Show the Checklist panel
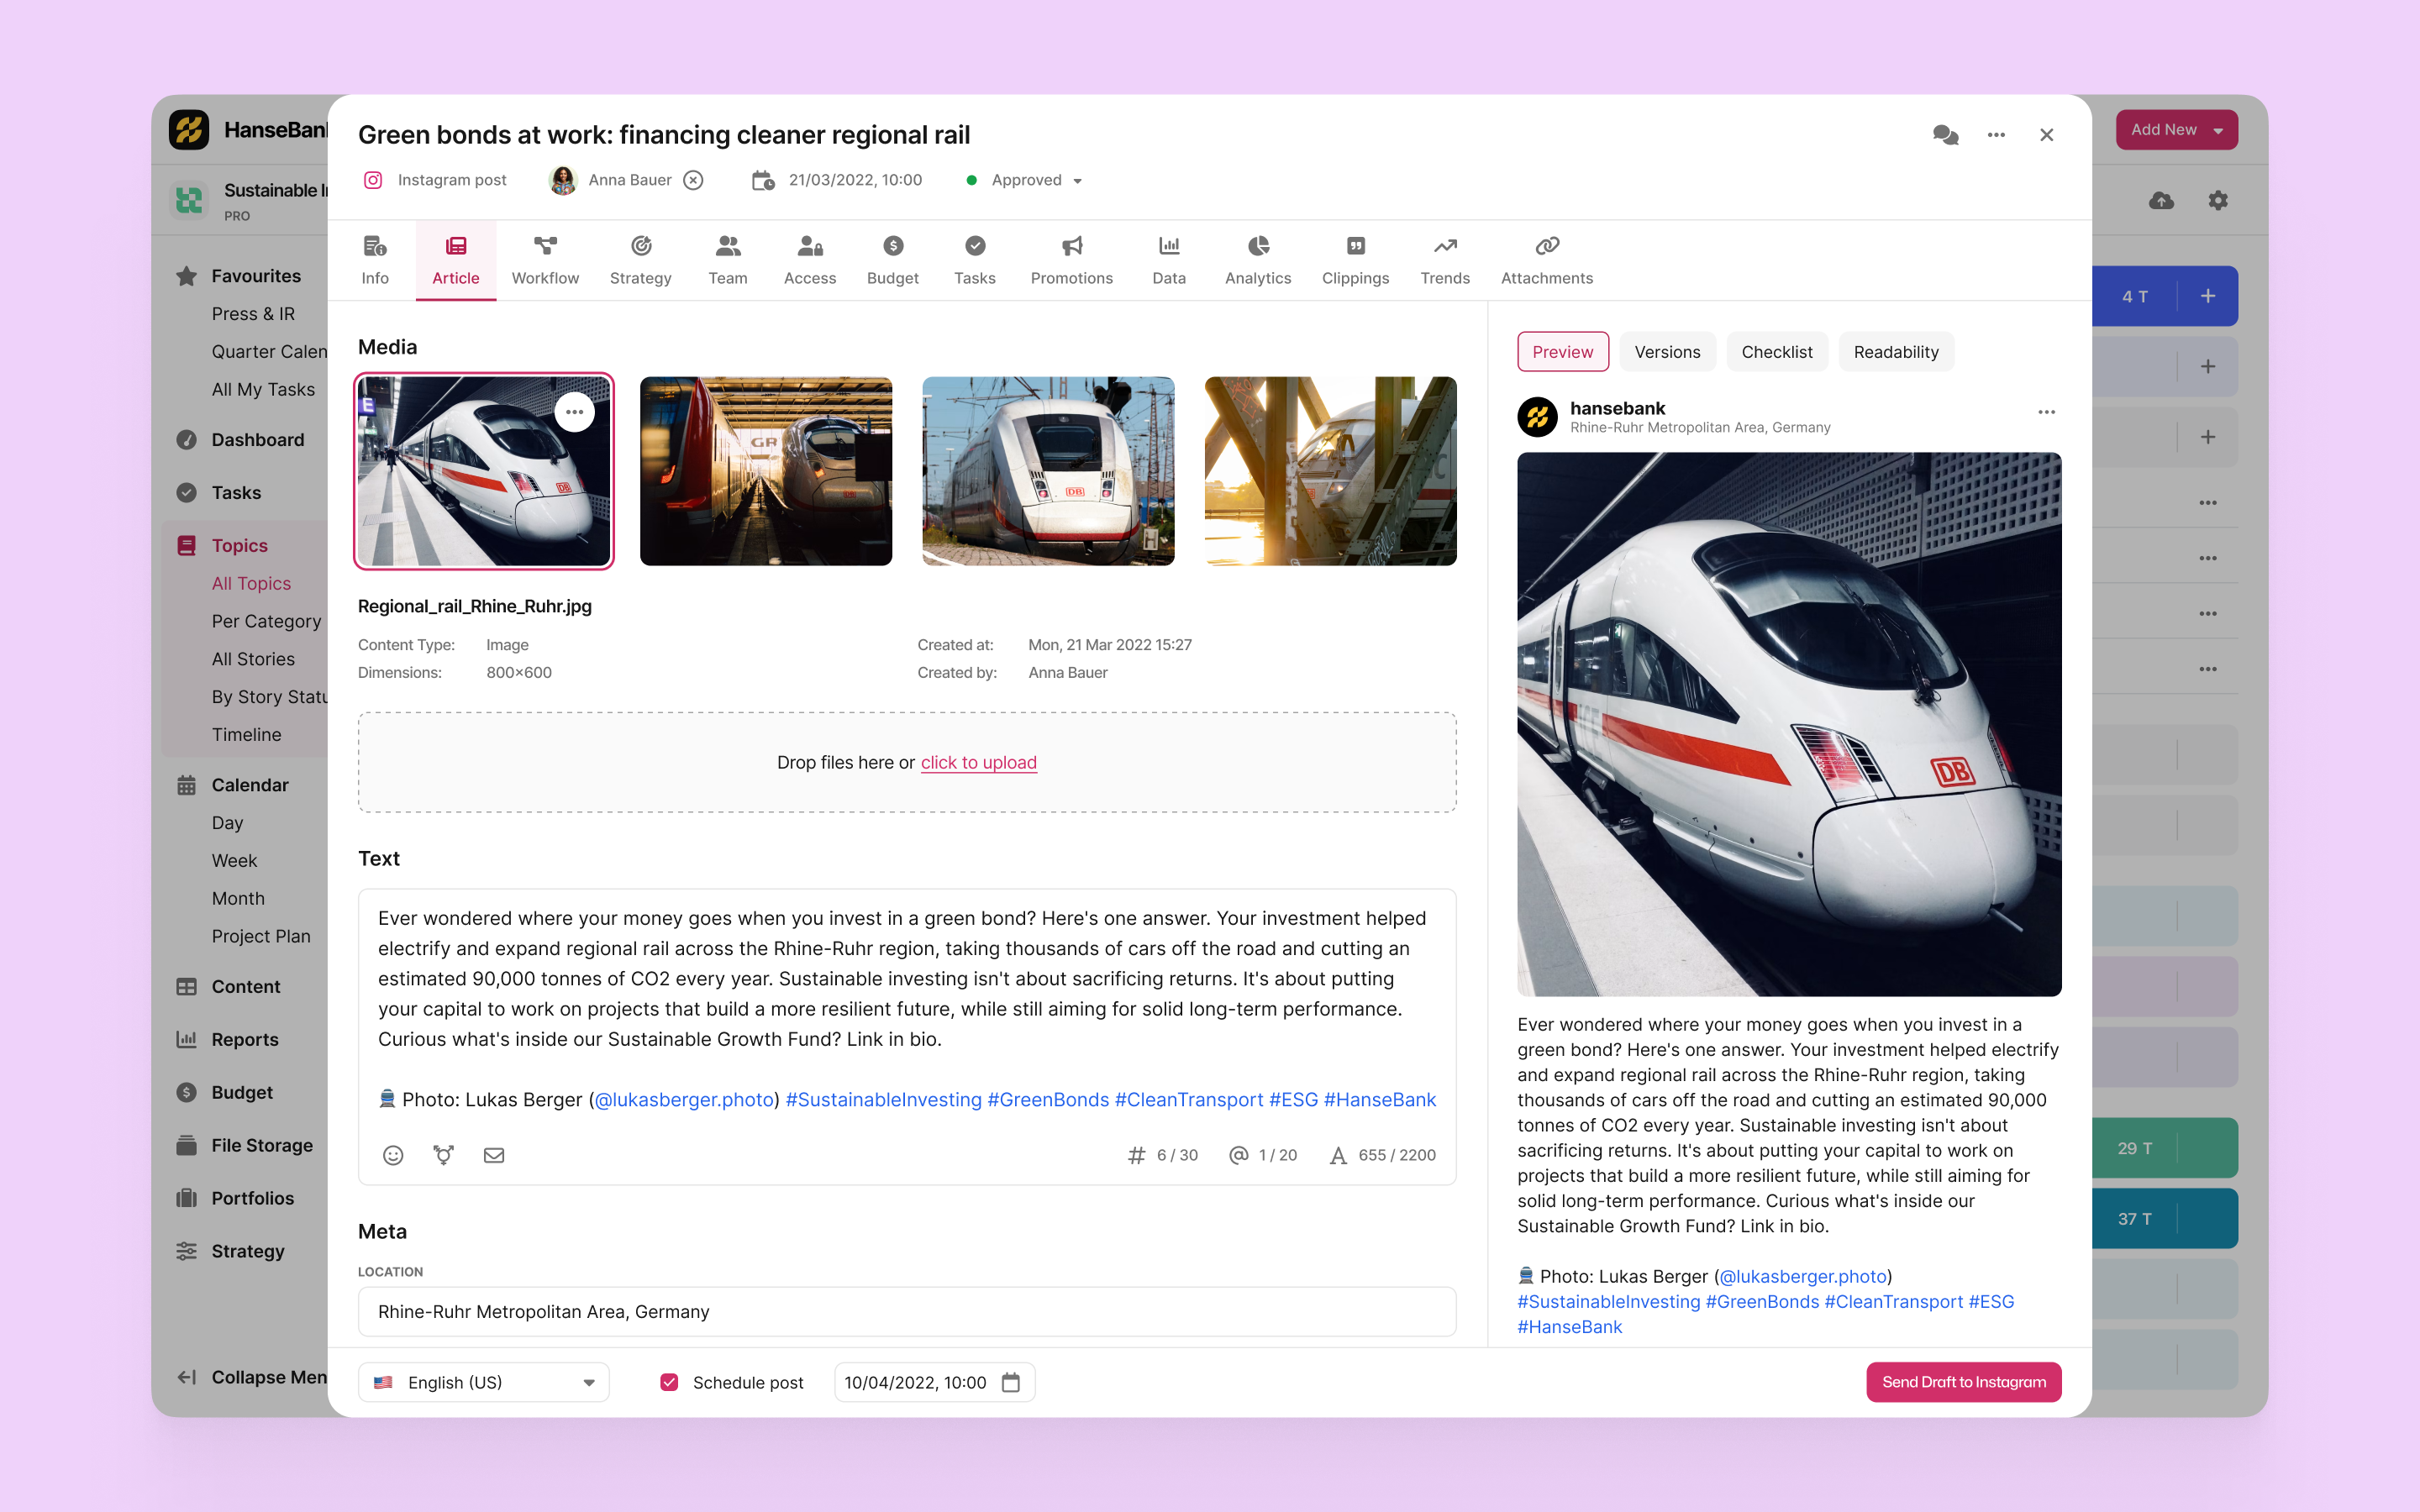 (x=1776, y=351)
